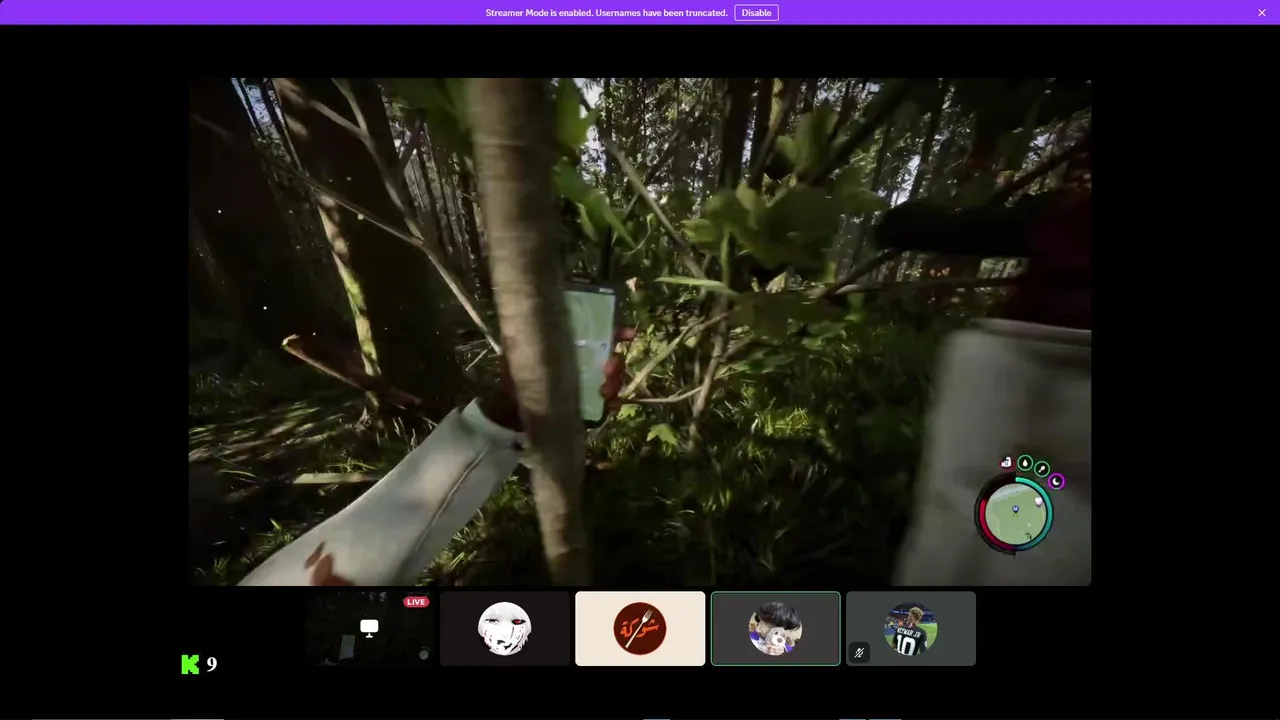The image size is (1280, 720).
Task: Click the circular minimap in the game stream
Action: coord(1014,513)
